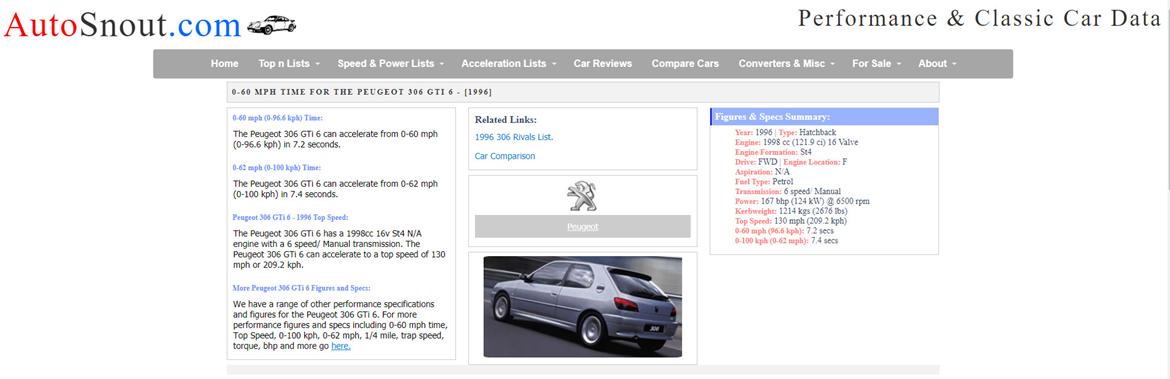This screenshot has height=379, width=1170.
Task: Click the grey Peugeot button
Action: [x=583, y=227]
